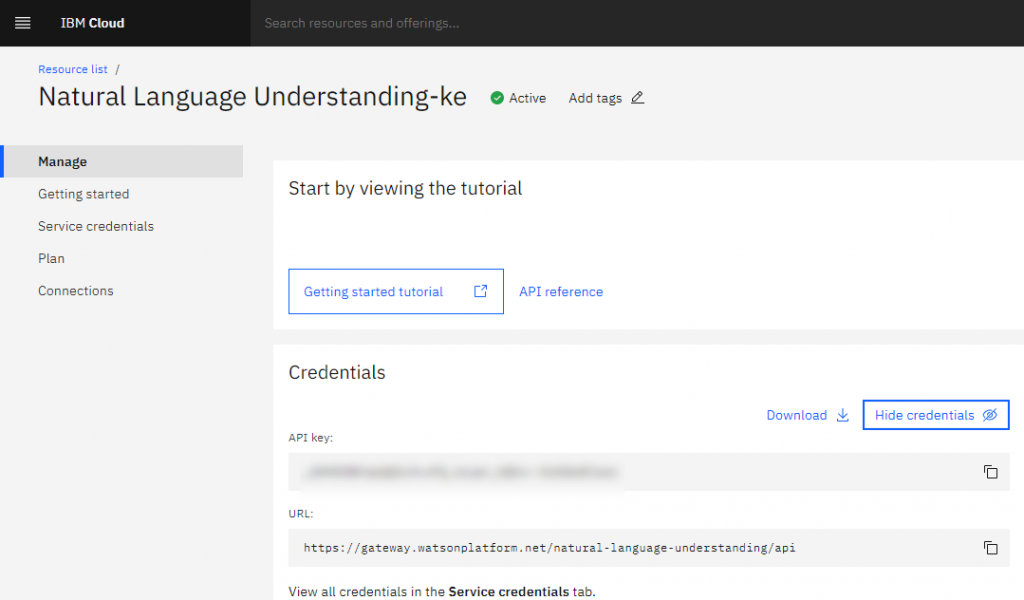The height and width of the screenshot is (600, 1024).
Task: Click the blurred API key field
Action: [x=648, y=472]
